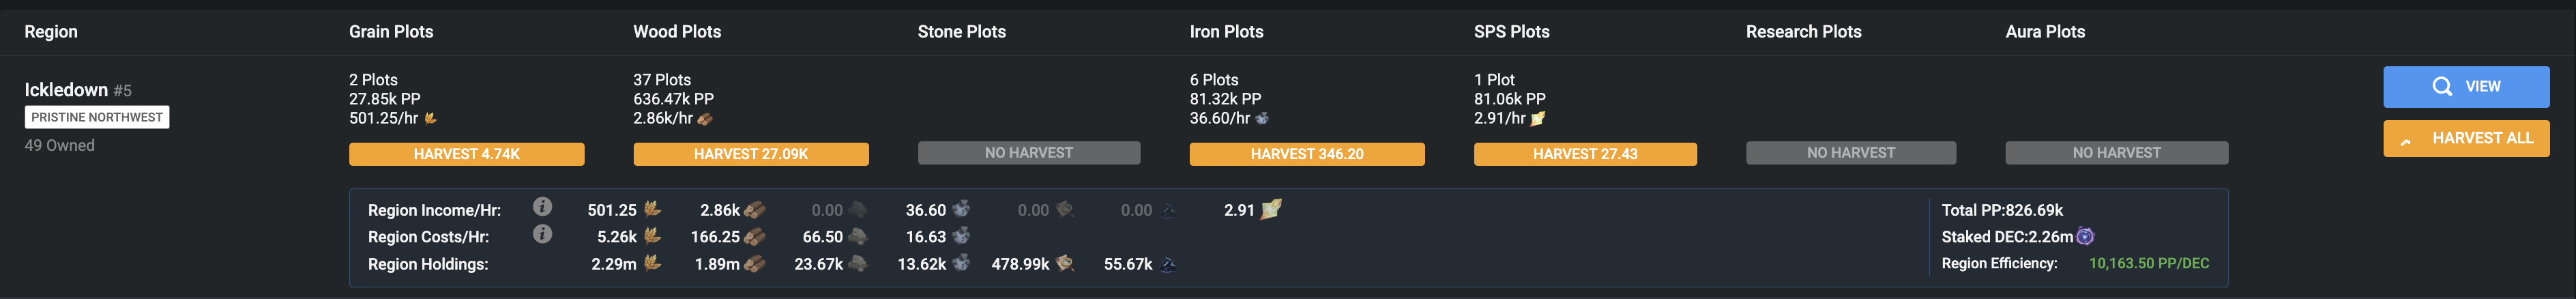
Task: Click the SPS icon beside 2.91/hr
Action: point(1538,118)
